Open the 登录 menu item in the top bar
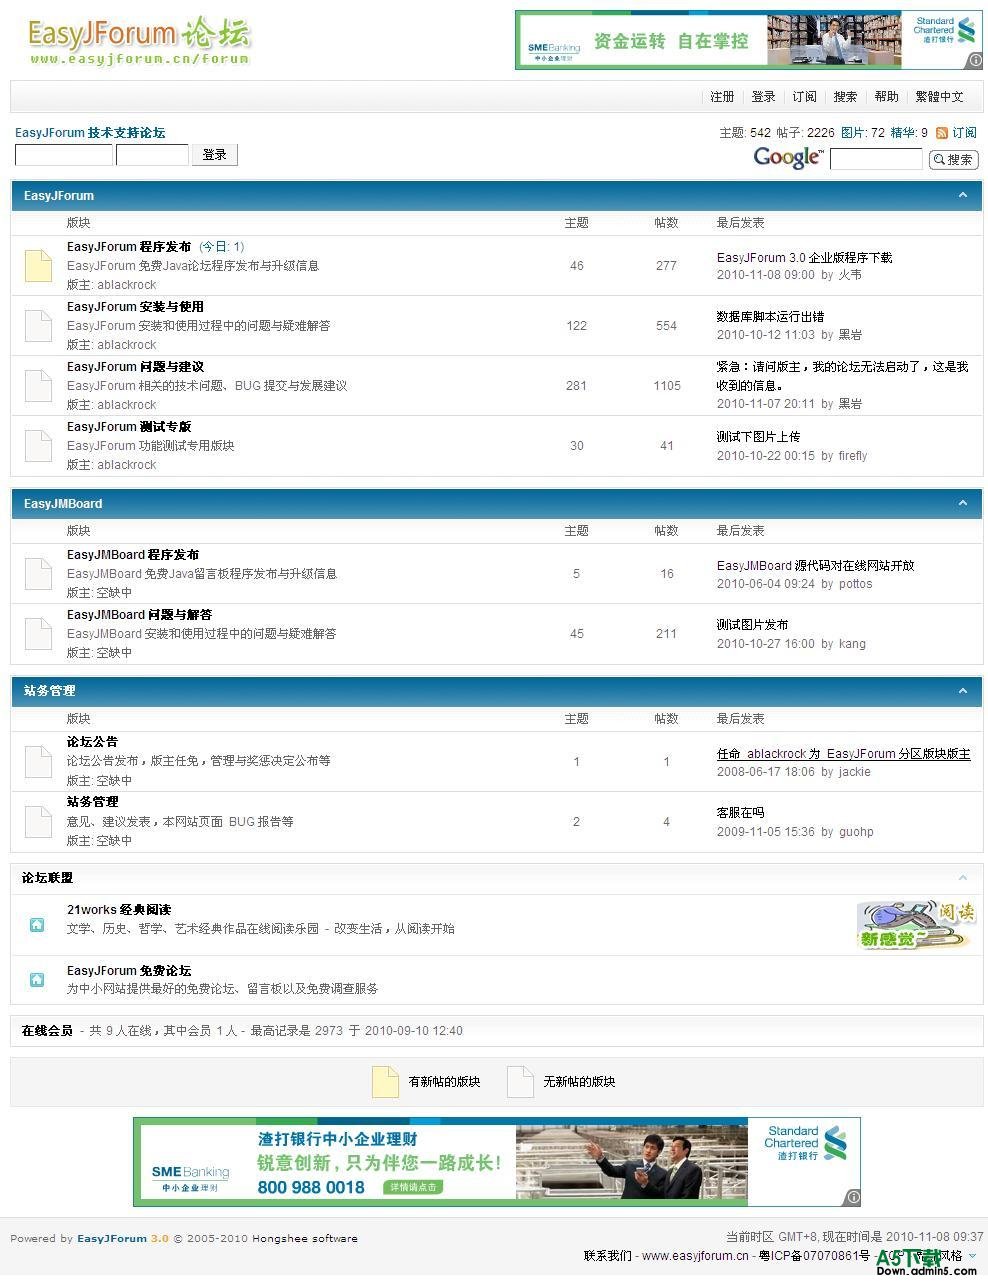This screenshot has height=1281, width=988. tap(764, 97)
